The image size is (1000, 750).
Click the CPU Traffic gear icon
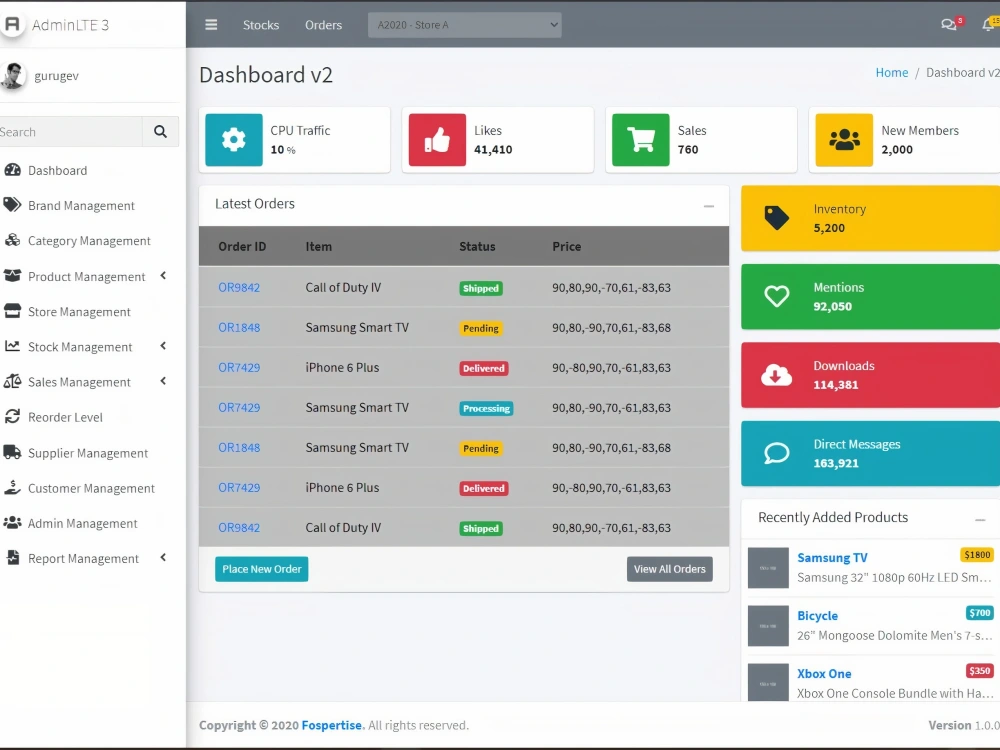click(x=233, y=140)
